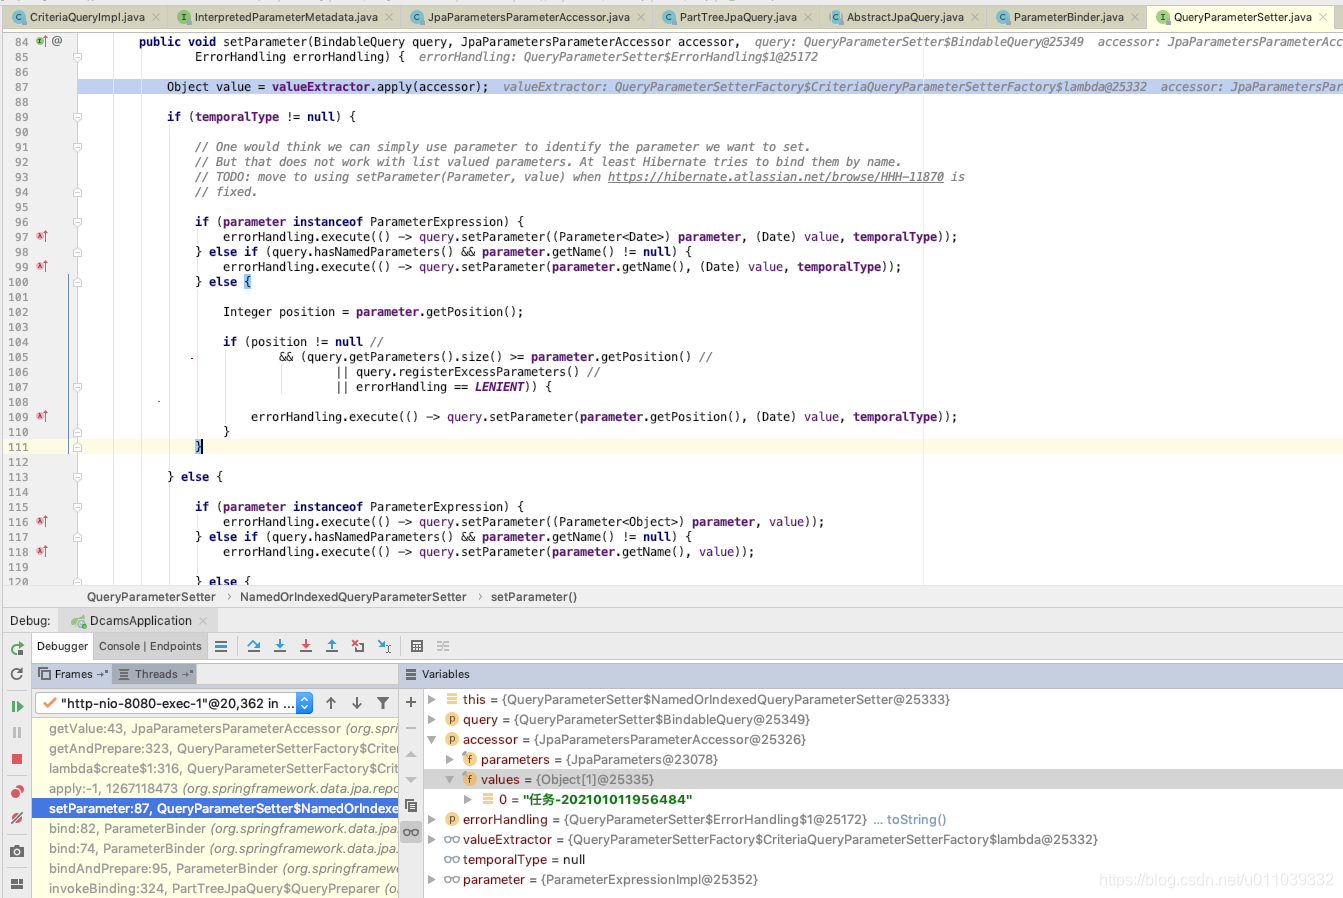
Task: Click the blue Step Into icon
Action: [x=280, y=646]
